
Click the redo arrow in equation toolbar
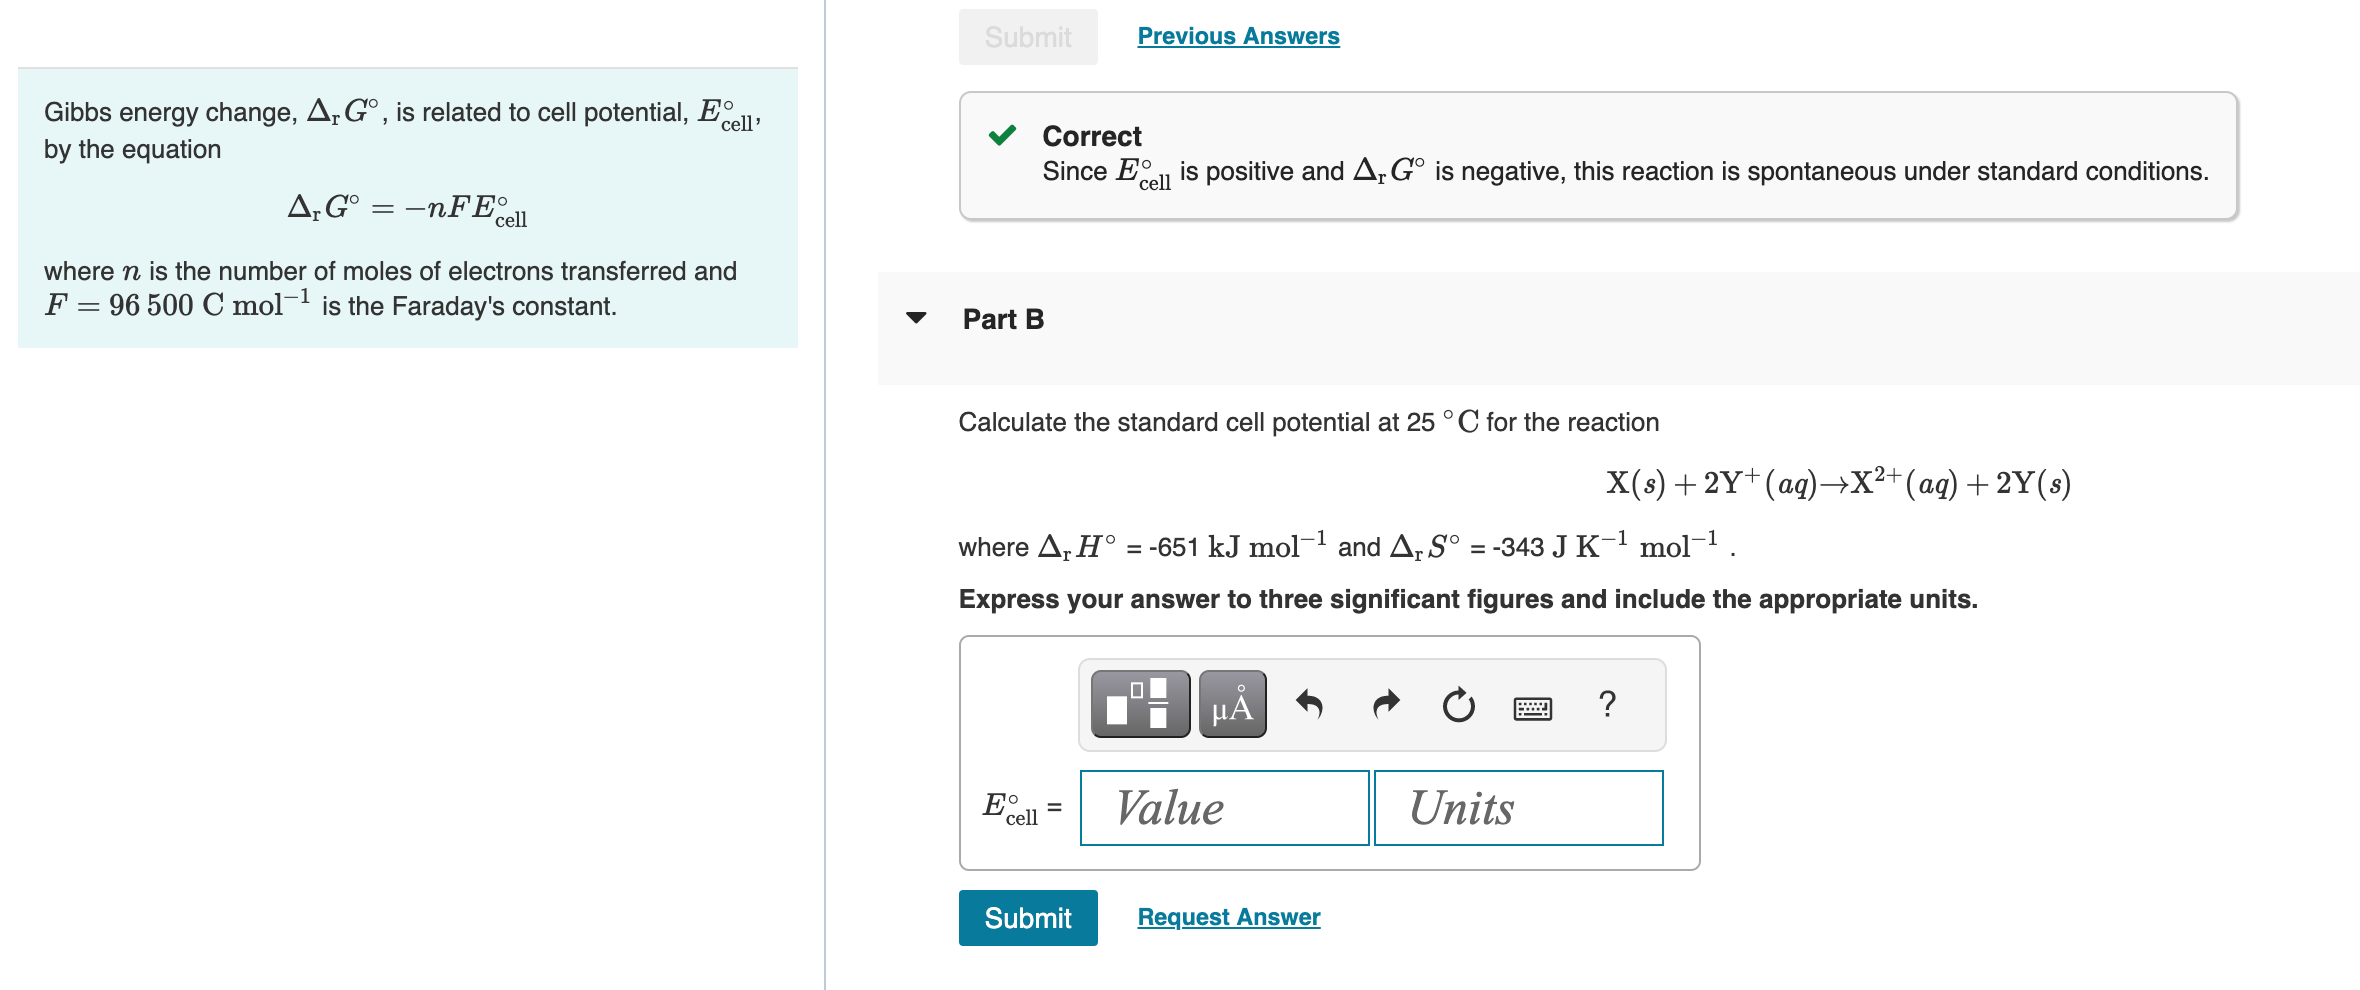1388,704
